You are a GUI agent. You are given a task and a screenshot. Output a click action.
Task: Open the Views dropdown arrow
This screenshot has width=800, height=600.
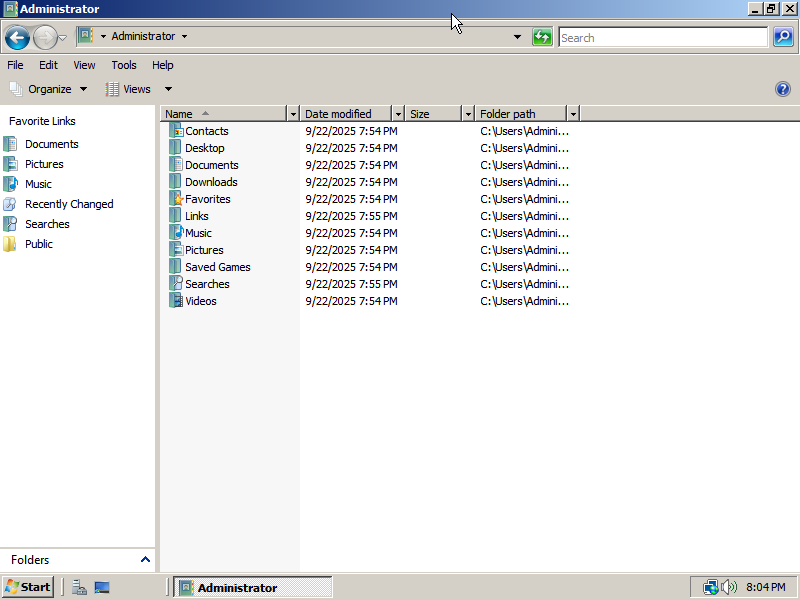point(168,89)
